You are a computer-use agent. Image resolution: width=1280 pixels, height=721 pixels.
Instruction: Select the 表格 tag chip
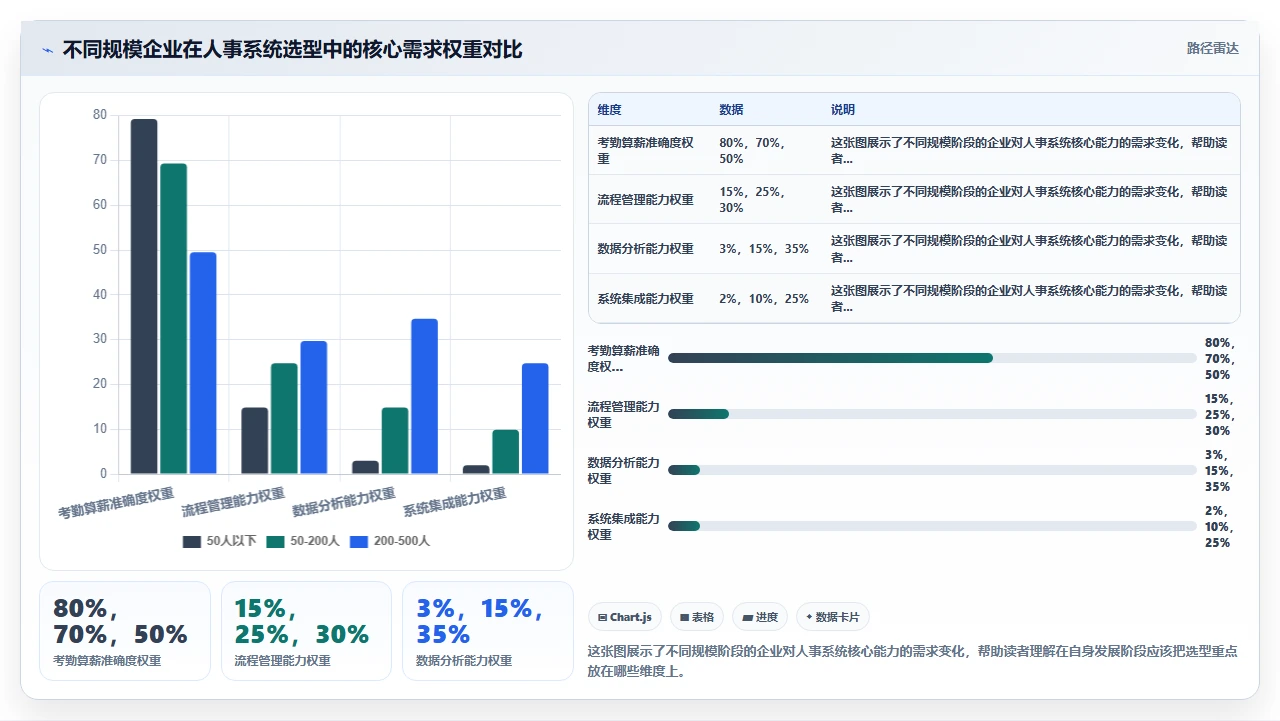(696, 617)
